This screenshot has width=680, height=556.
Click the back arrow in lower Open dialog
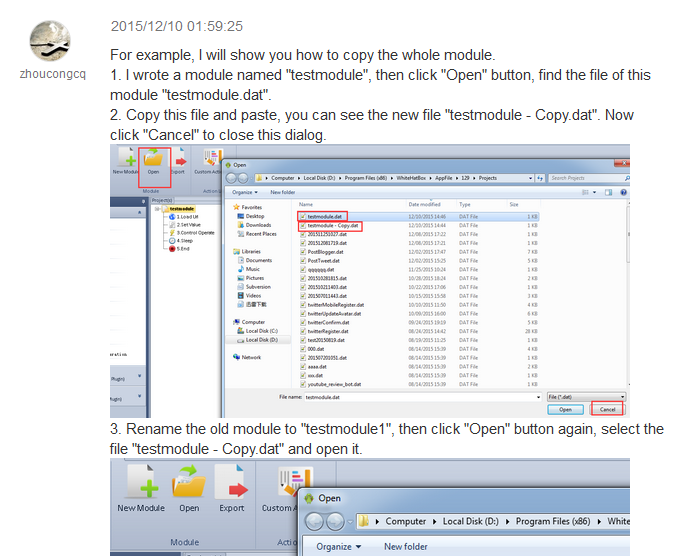pos(315,521)
